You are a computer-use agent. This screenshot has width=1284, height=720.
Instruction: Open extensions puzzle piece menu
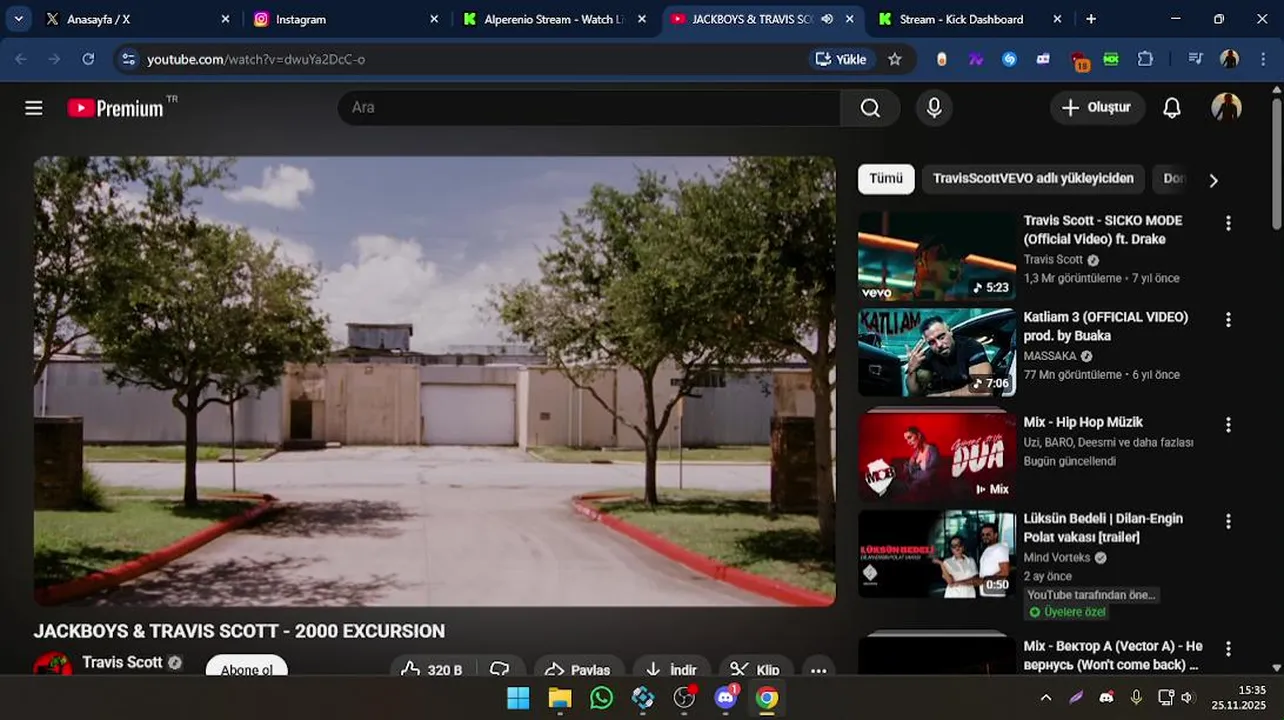click(x=1145, y=59)
